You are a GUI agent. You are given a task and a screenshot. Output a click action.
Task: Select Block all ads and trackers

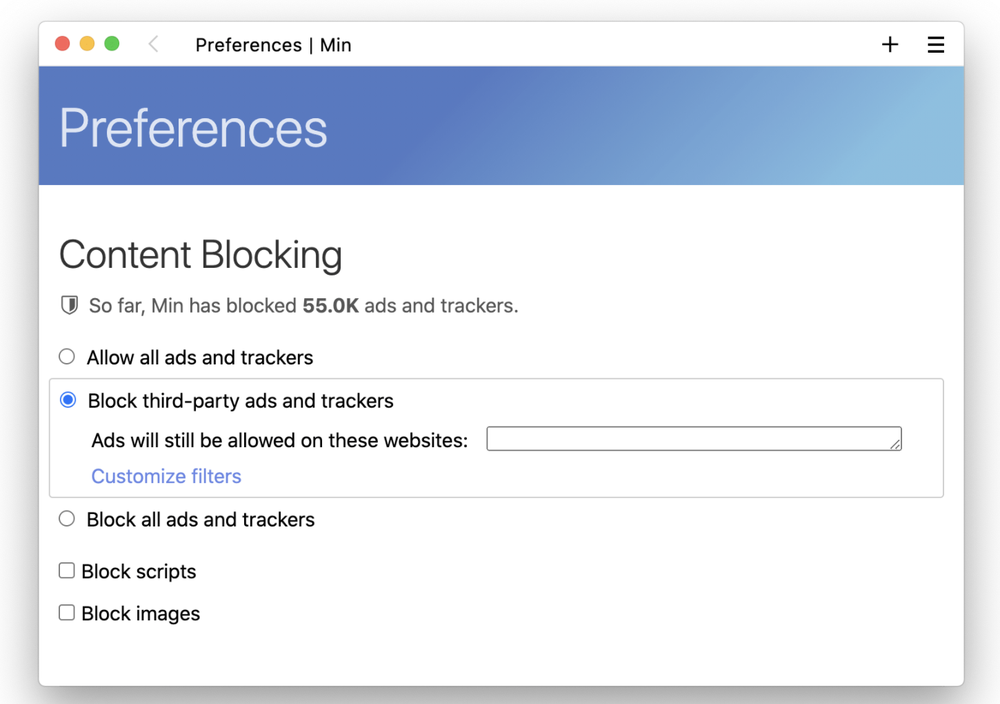67,518
